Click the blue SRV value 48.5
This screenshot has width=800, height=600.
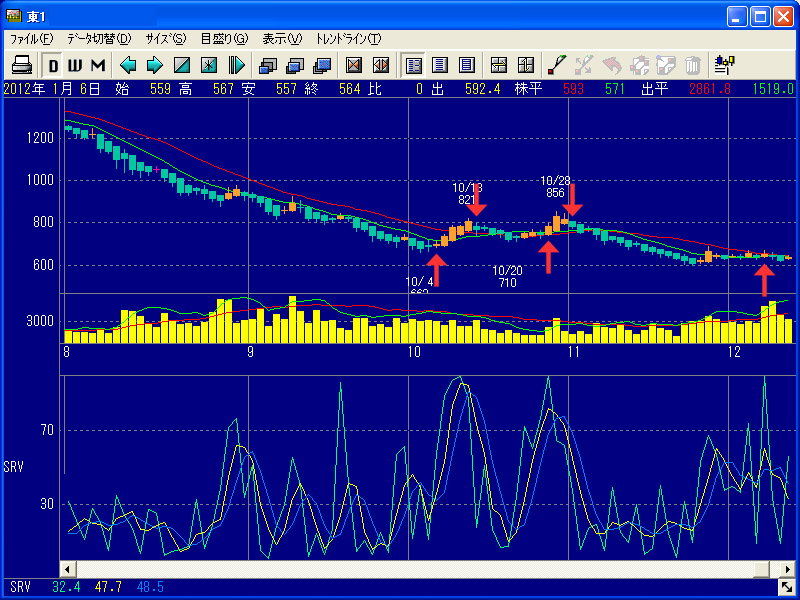point(150,587)
